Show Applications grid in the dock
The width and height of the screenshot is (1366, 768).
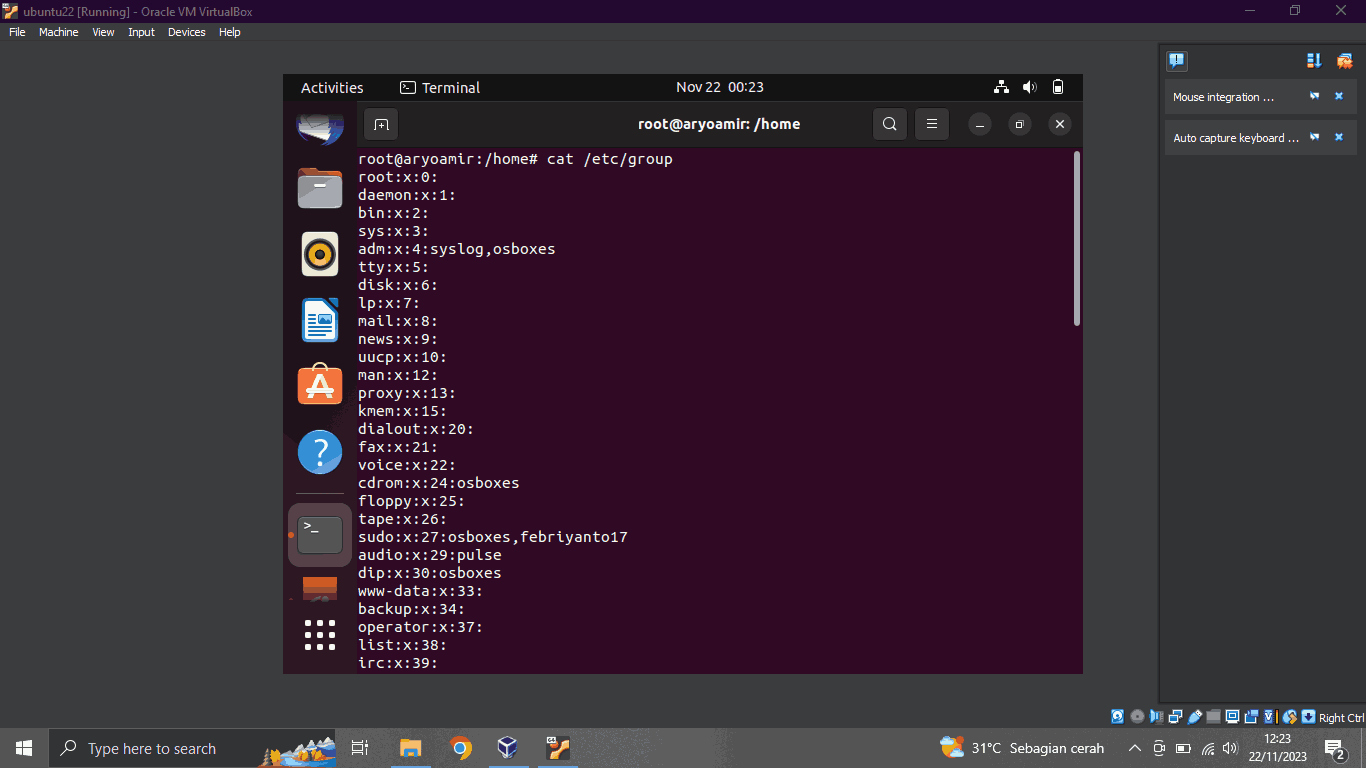320,635
